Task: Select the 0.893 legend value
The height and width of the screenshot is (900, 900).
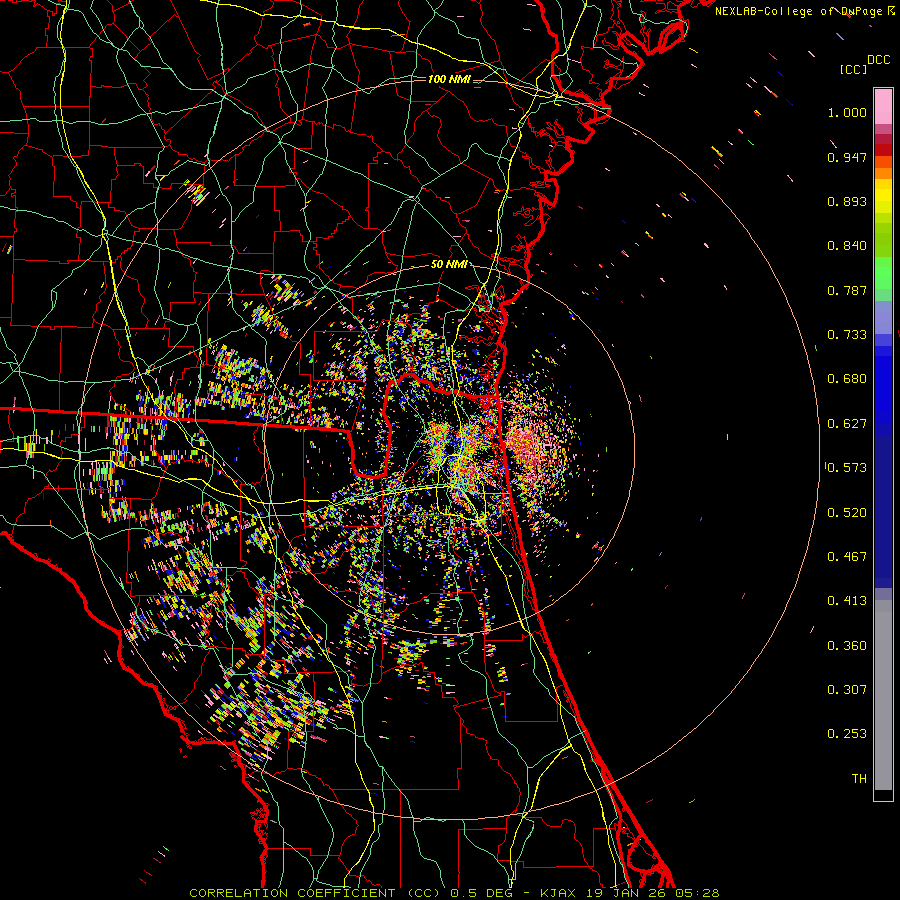Action: click(847, 201)
